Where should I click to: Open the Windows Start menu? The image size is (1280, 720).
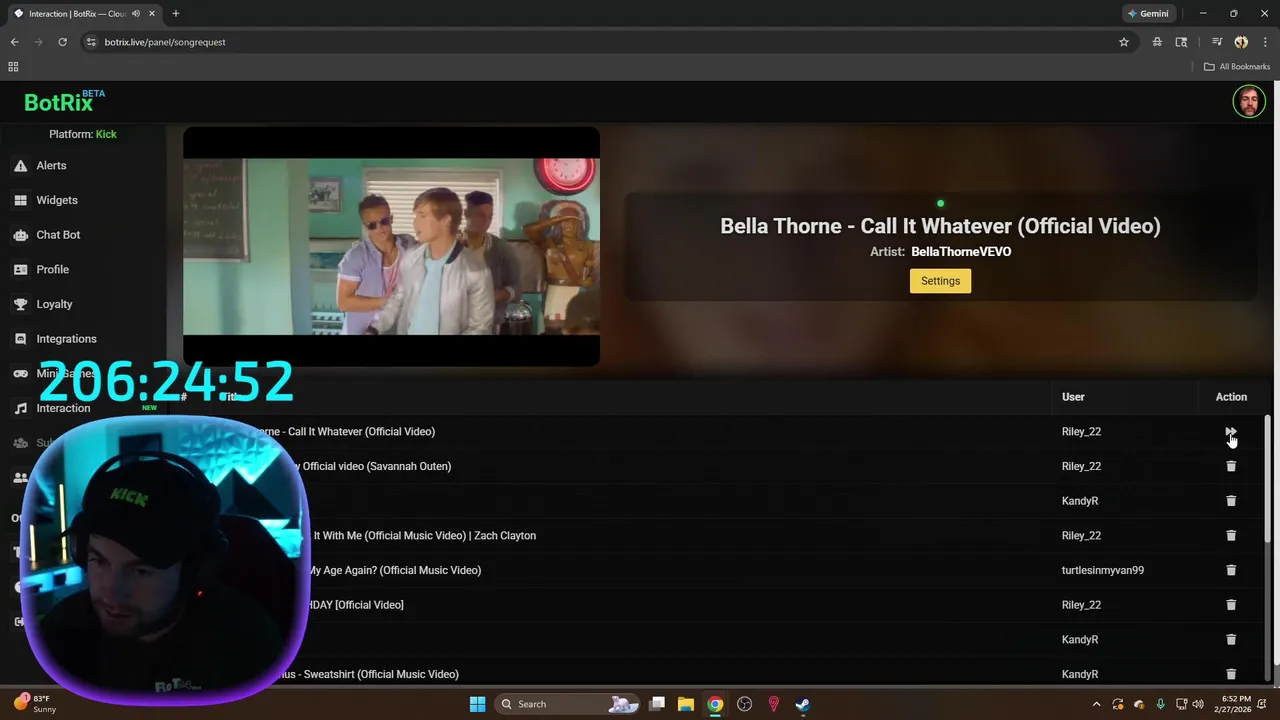[x=477, y=704]
